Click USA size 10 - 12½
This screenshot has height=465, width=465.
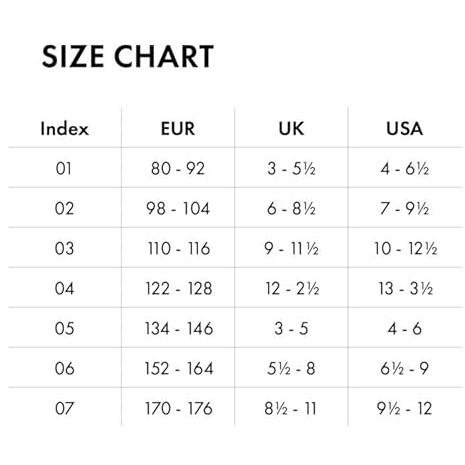click(x=405, y=249)
